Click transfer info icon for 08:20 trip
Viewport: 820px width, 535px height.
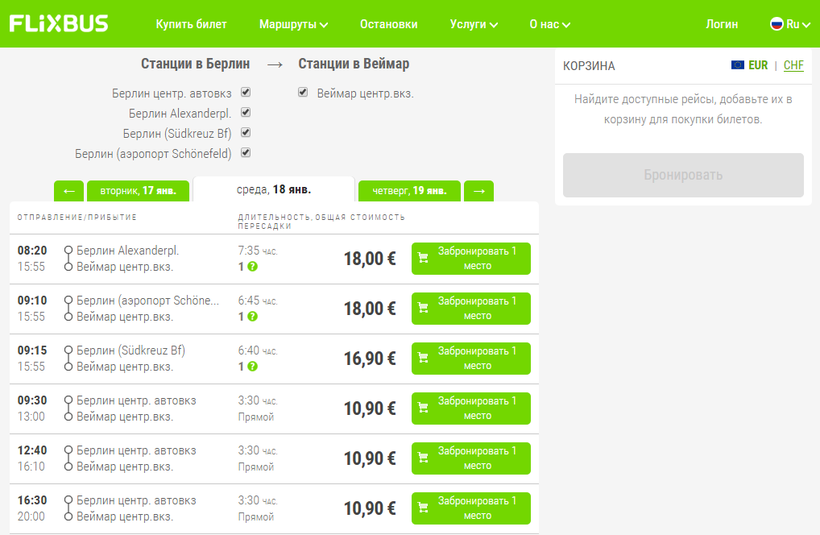click(x=252, y=267)
